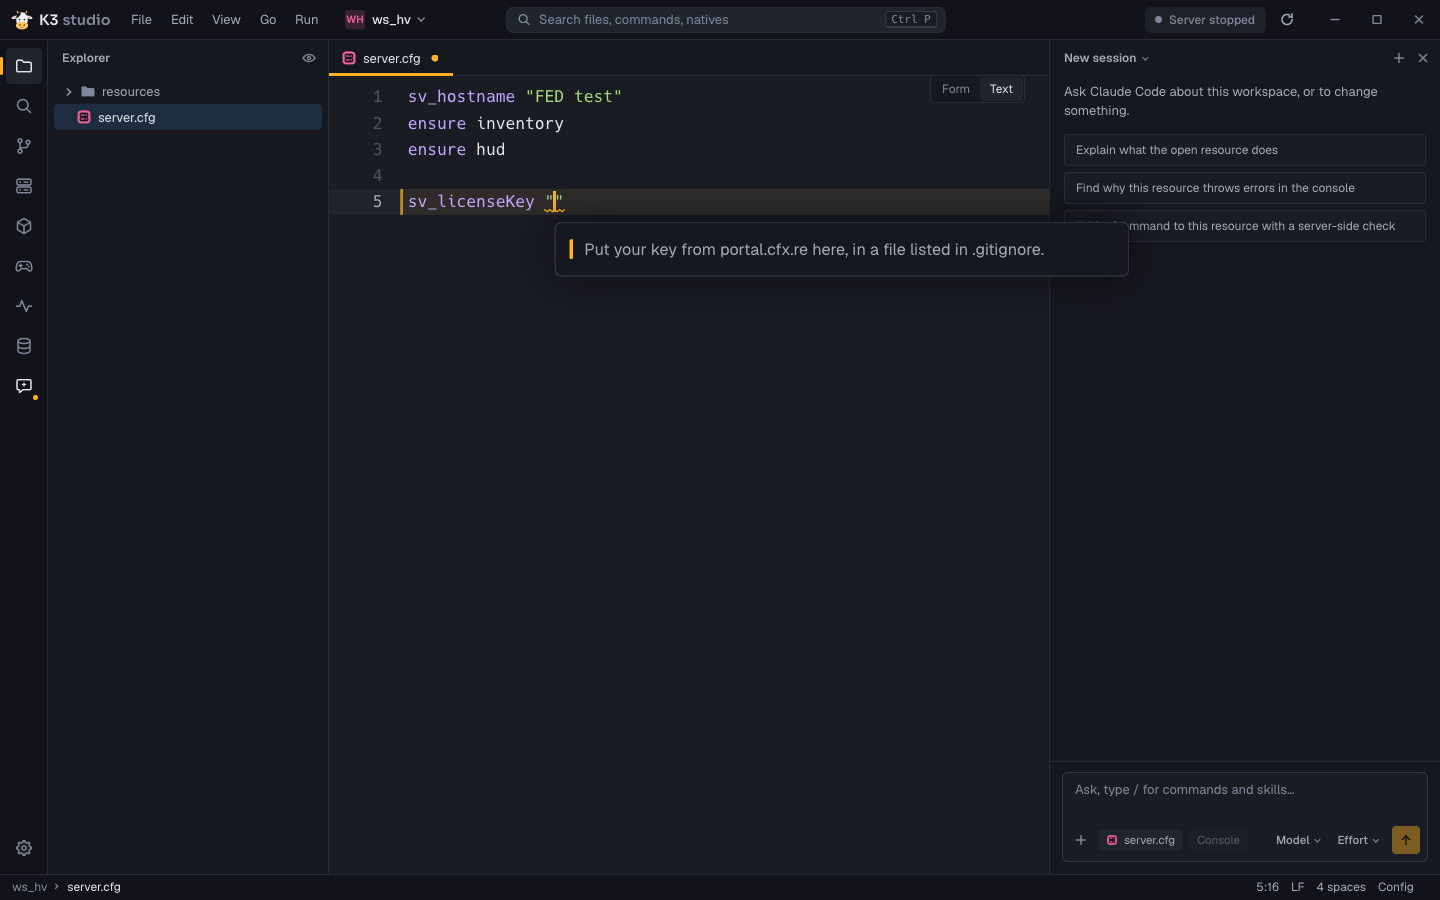This screenshot has width=1440, height=900.
Task: Open the Effort dropdown
Action: (x=1358, y=840)
